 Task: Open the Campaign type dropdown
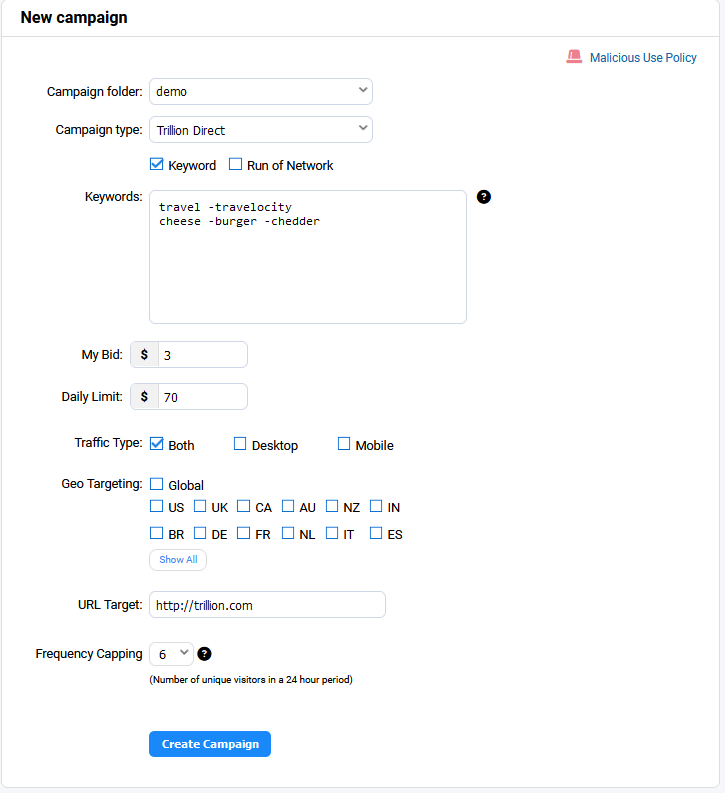261,130
